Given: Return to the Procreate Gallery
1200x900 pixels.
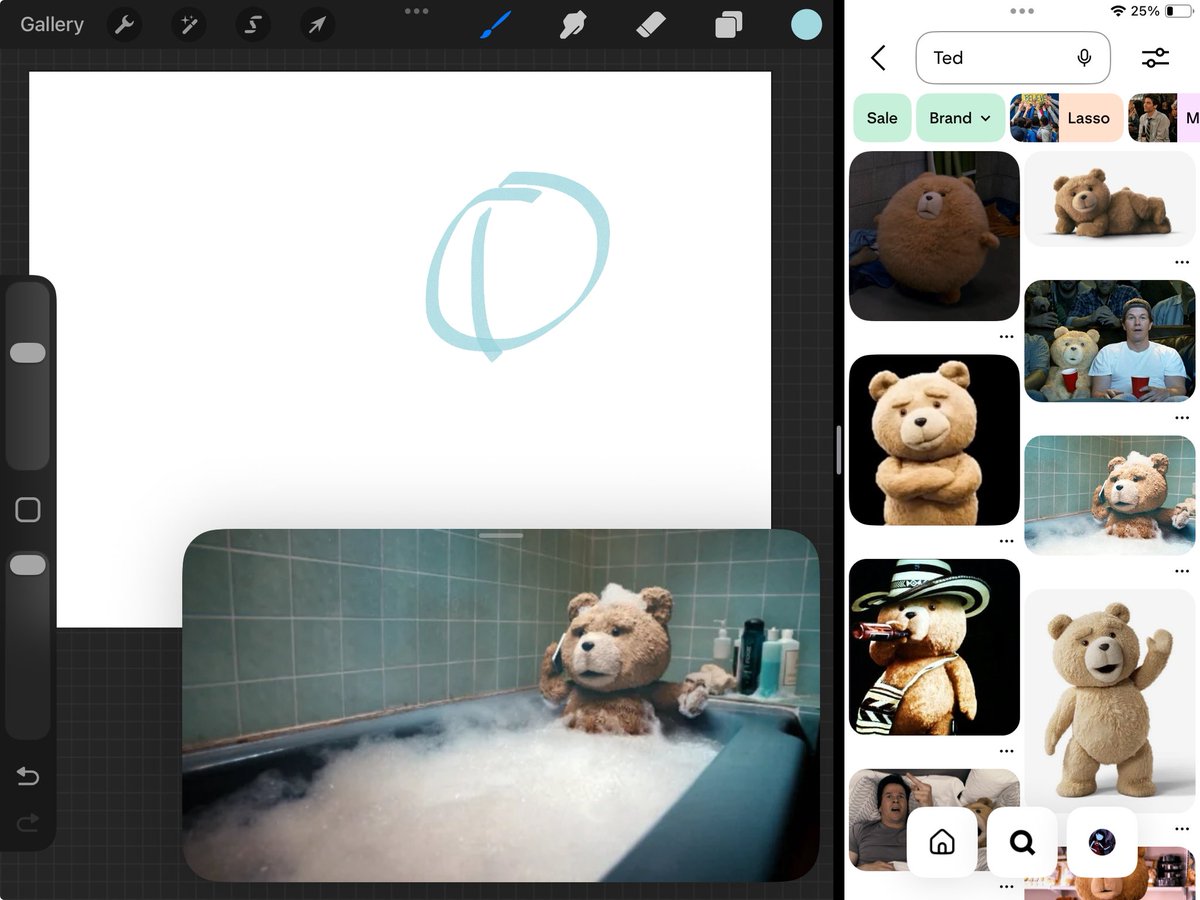Looking at the screenshot, I should [52, 25].
